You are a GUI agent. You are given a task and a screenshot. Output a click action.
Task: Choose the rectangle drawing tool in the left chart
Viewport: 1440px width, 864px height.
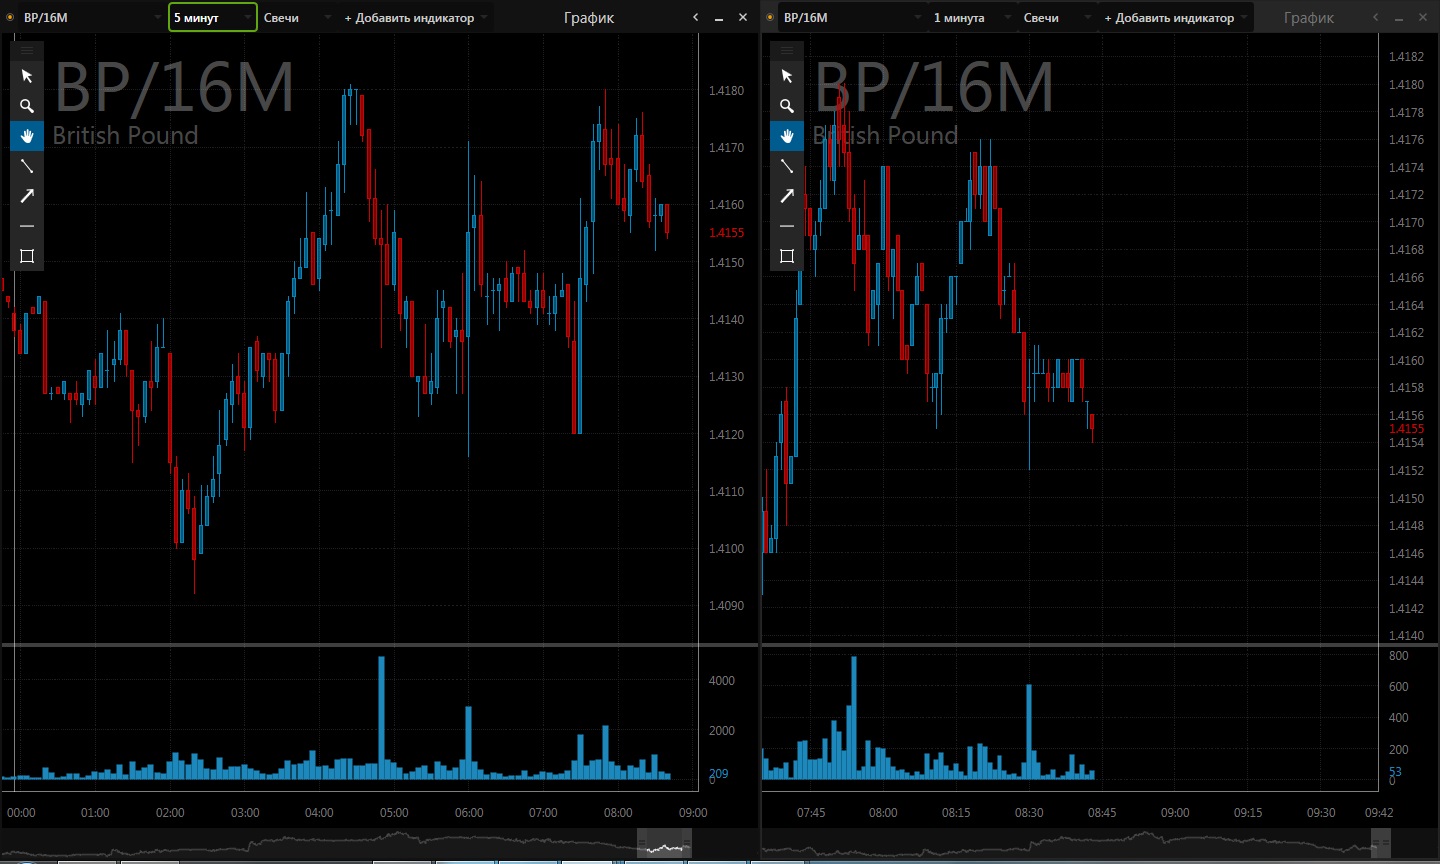[27, 256]
